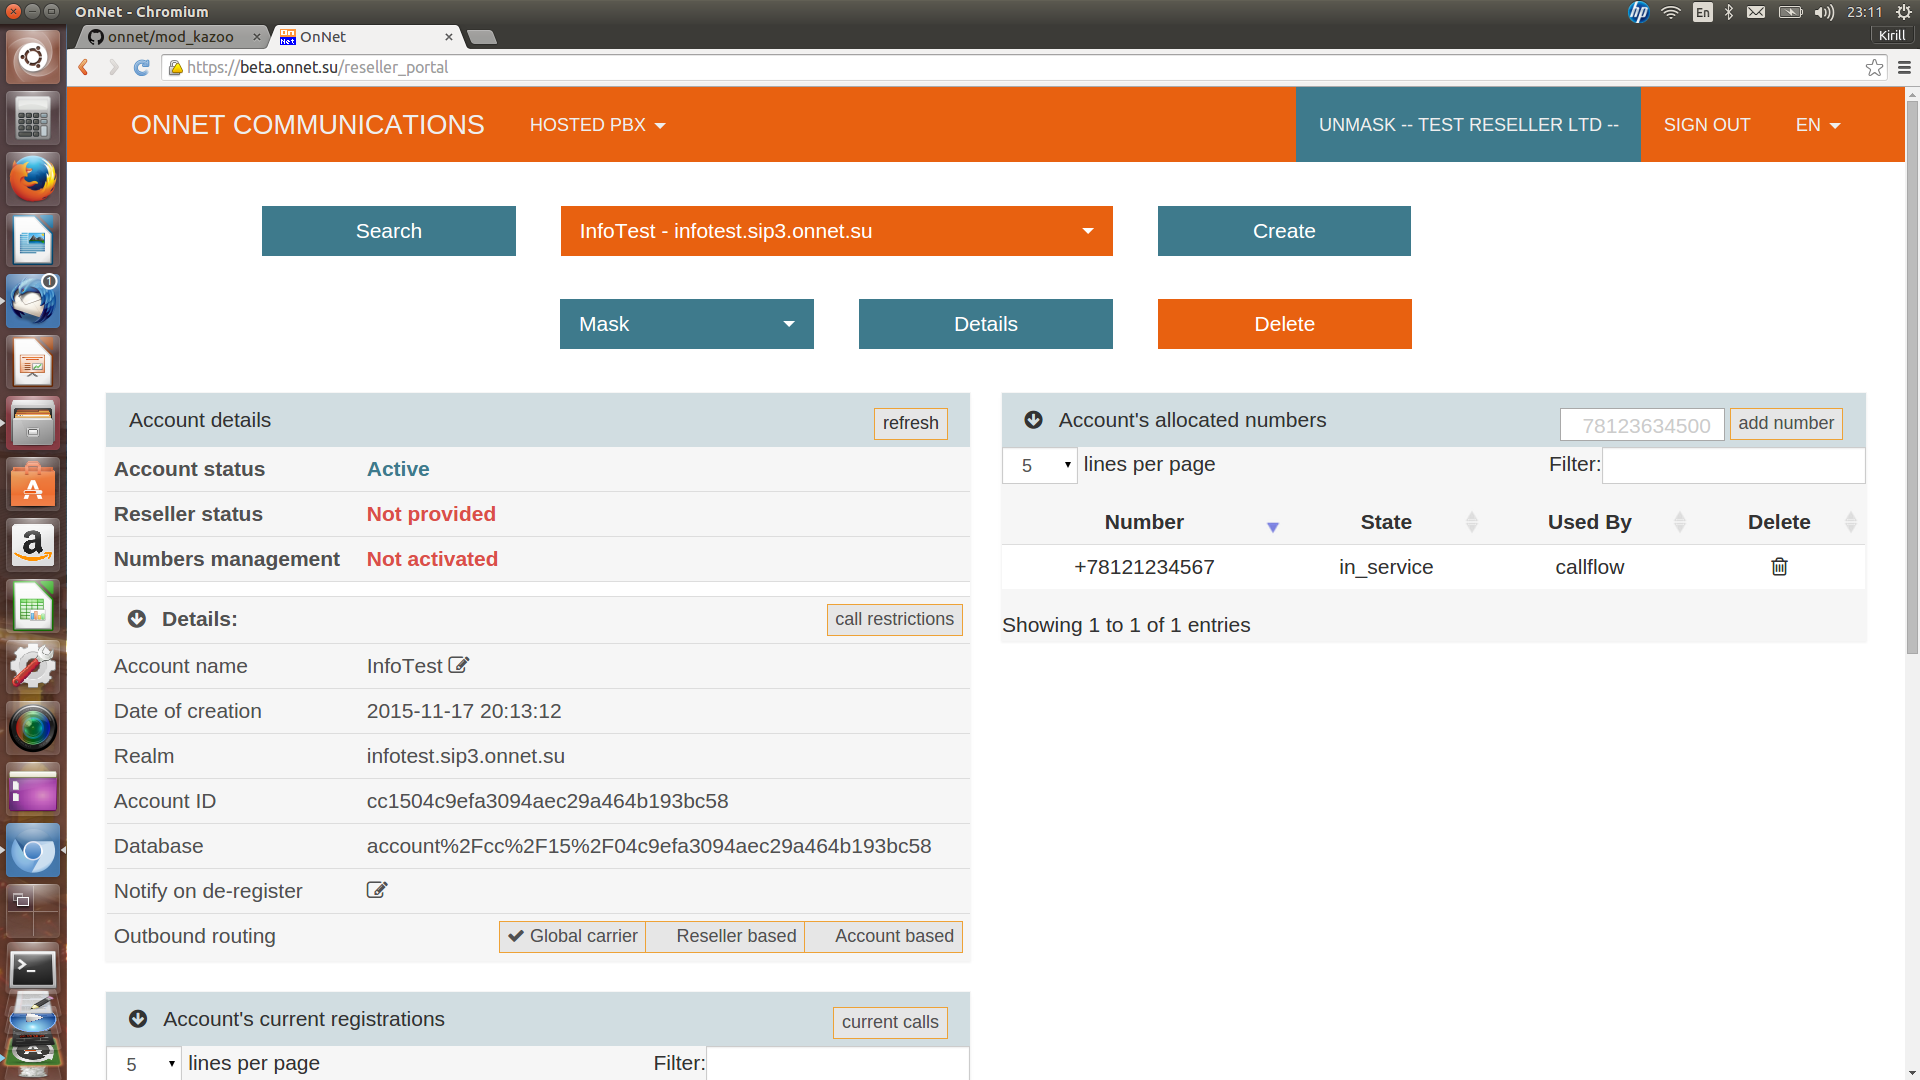This screenshot has width=1920, height=1080.
Task: Collapse Account's allocated numbers panel arrow icon
Action: 1034,420
